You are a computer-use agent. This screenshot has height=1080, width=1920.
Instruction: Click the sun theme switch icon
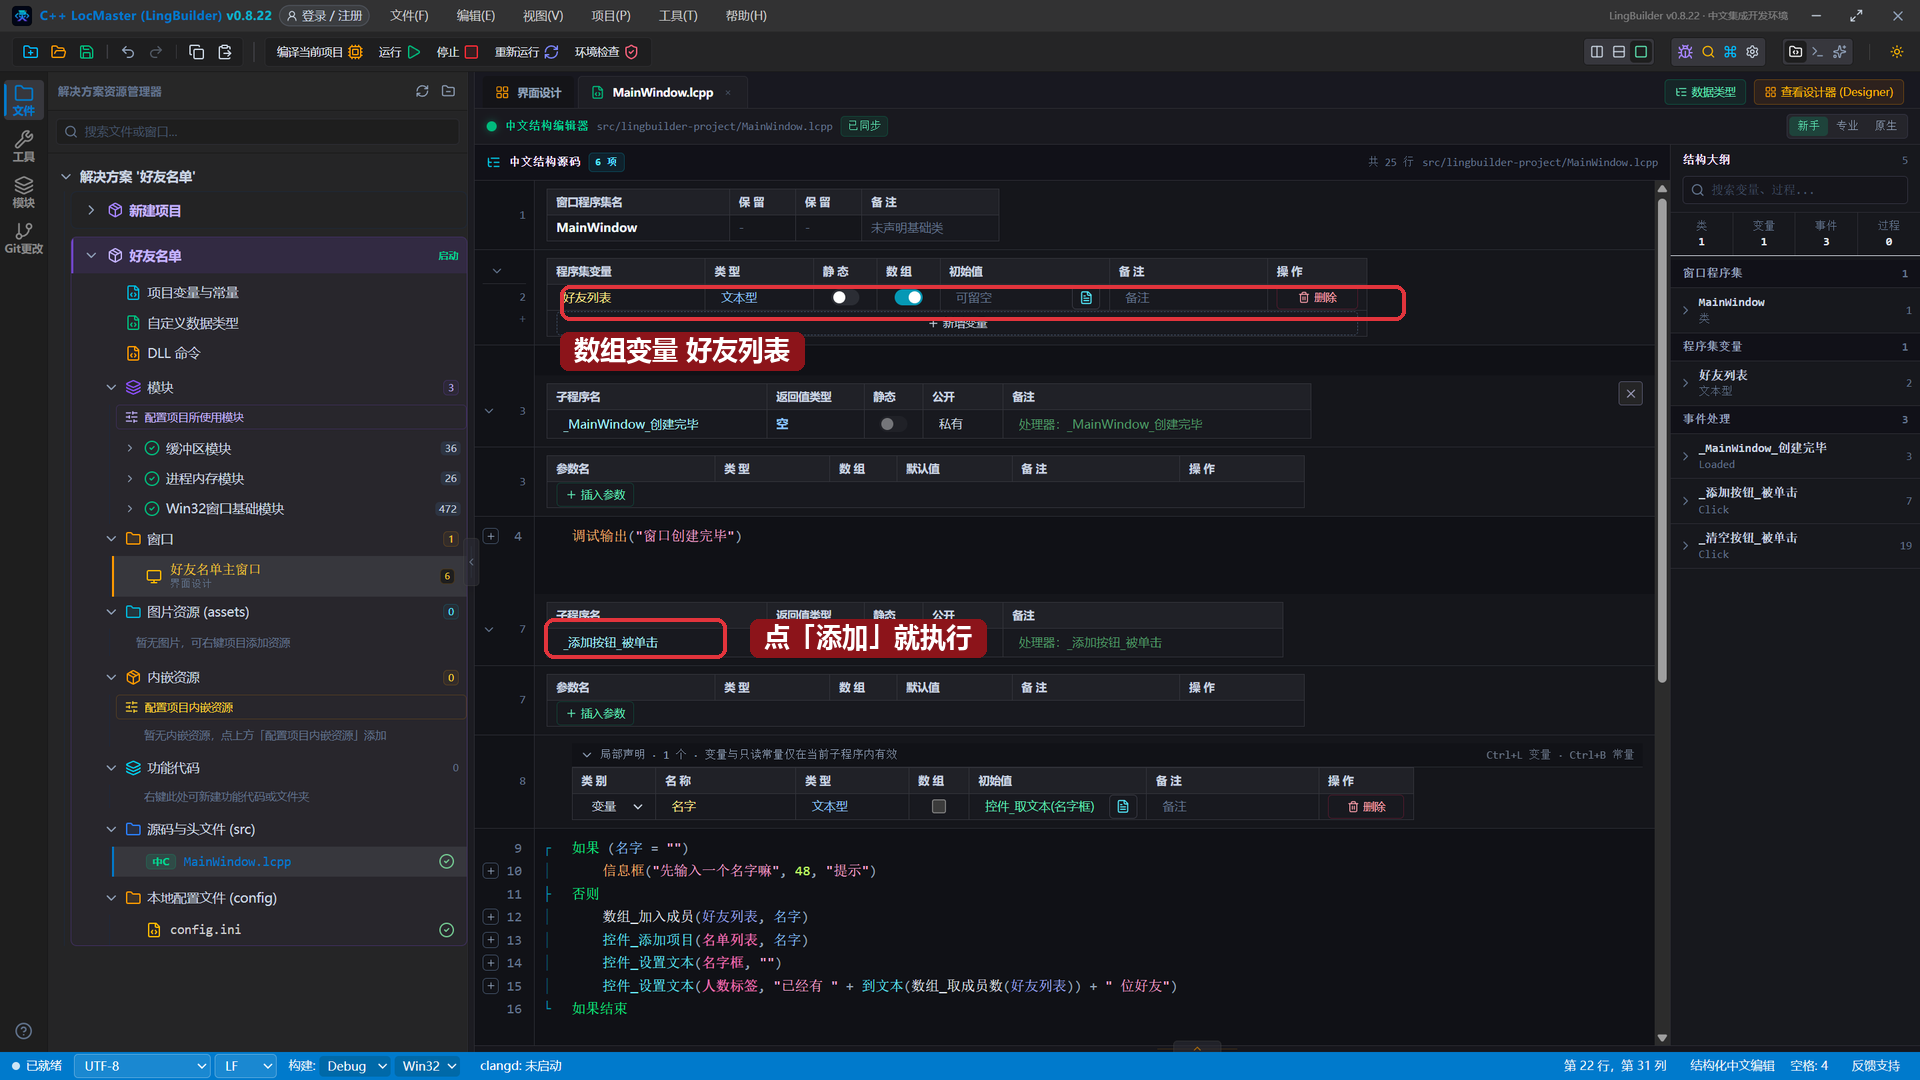[1896, 52]
